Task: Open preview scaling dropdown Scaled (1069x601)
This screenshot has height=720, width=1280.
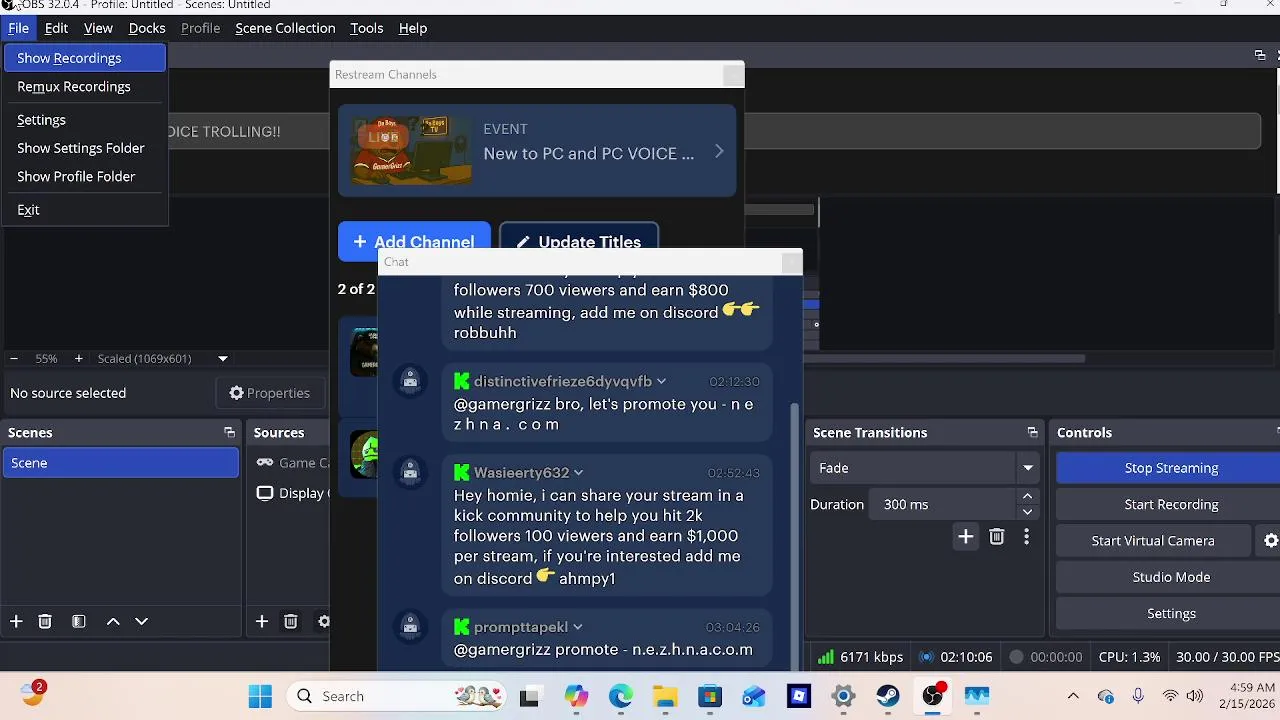Action: (163, 358)
